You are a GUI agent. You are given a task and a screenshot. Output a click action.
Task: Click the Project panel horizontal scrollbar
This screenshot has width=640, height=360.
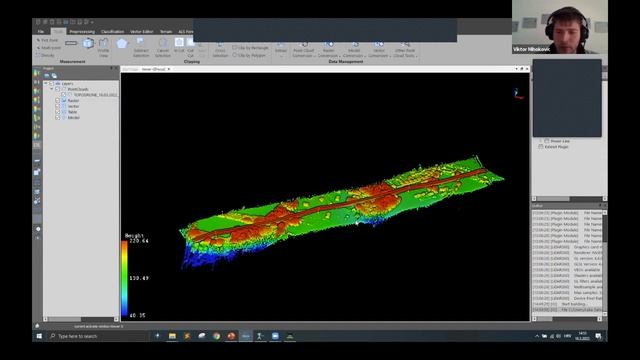(x=81, y=319)
